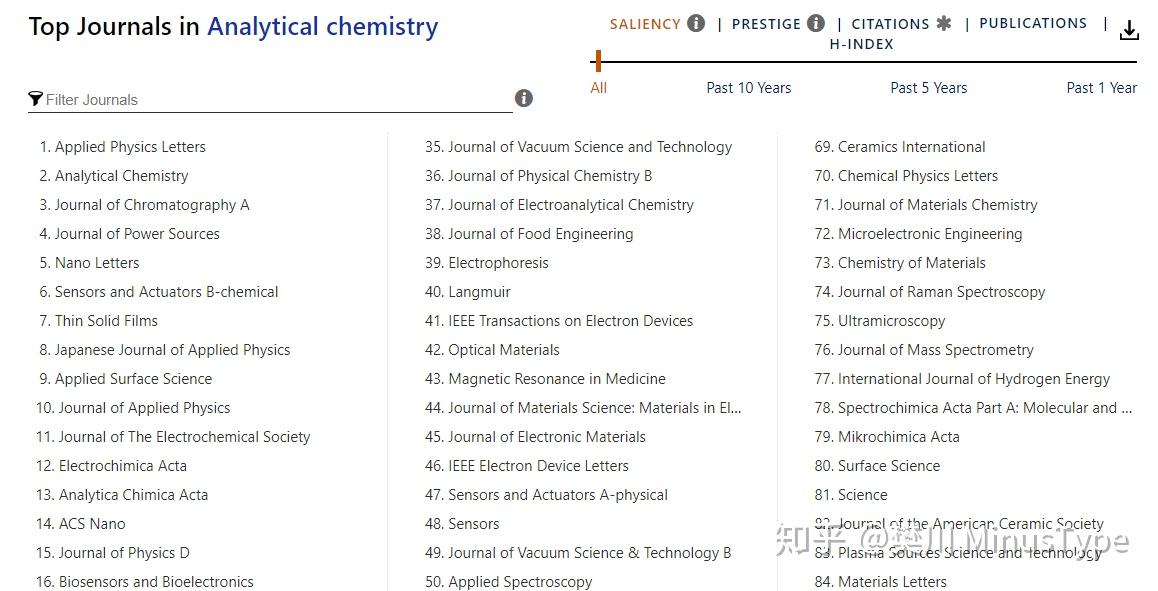This screenshot has width=1158, height=591.
Task: Click the Citations asterisk icon
Action: pyautogui.click(x=944, y=24)
